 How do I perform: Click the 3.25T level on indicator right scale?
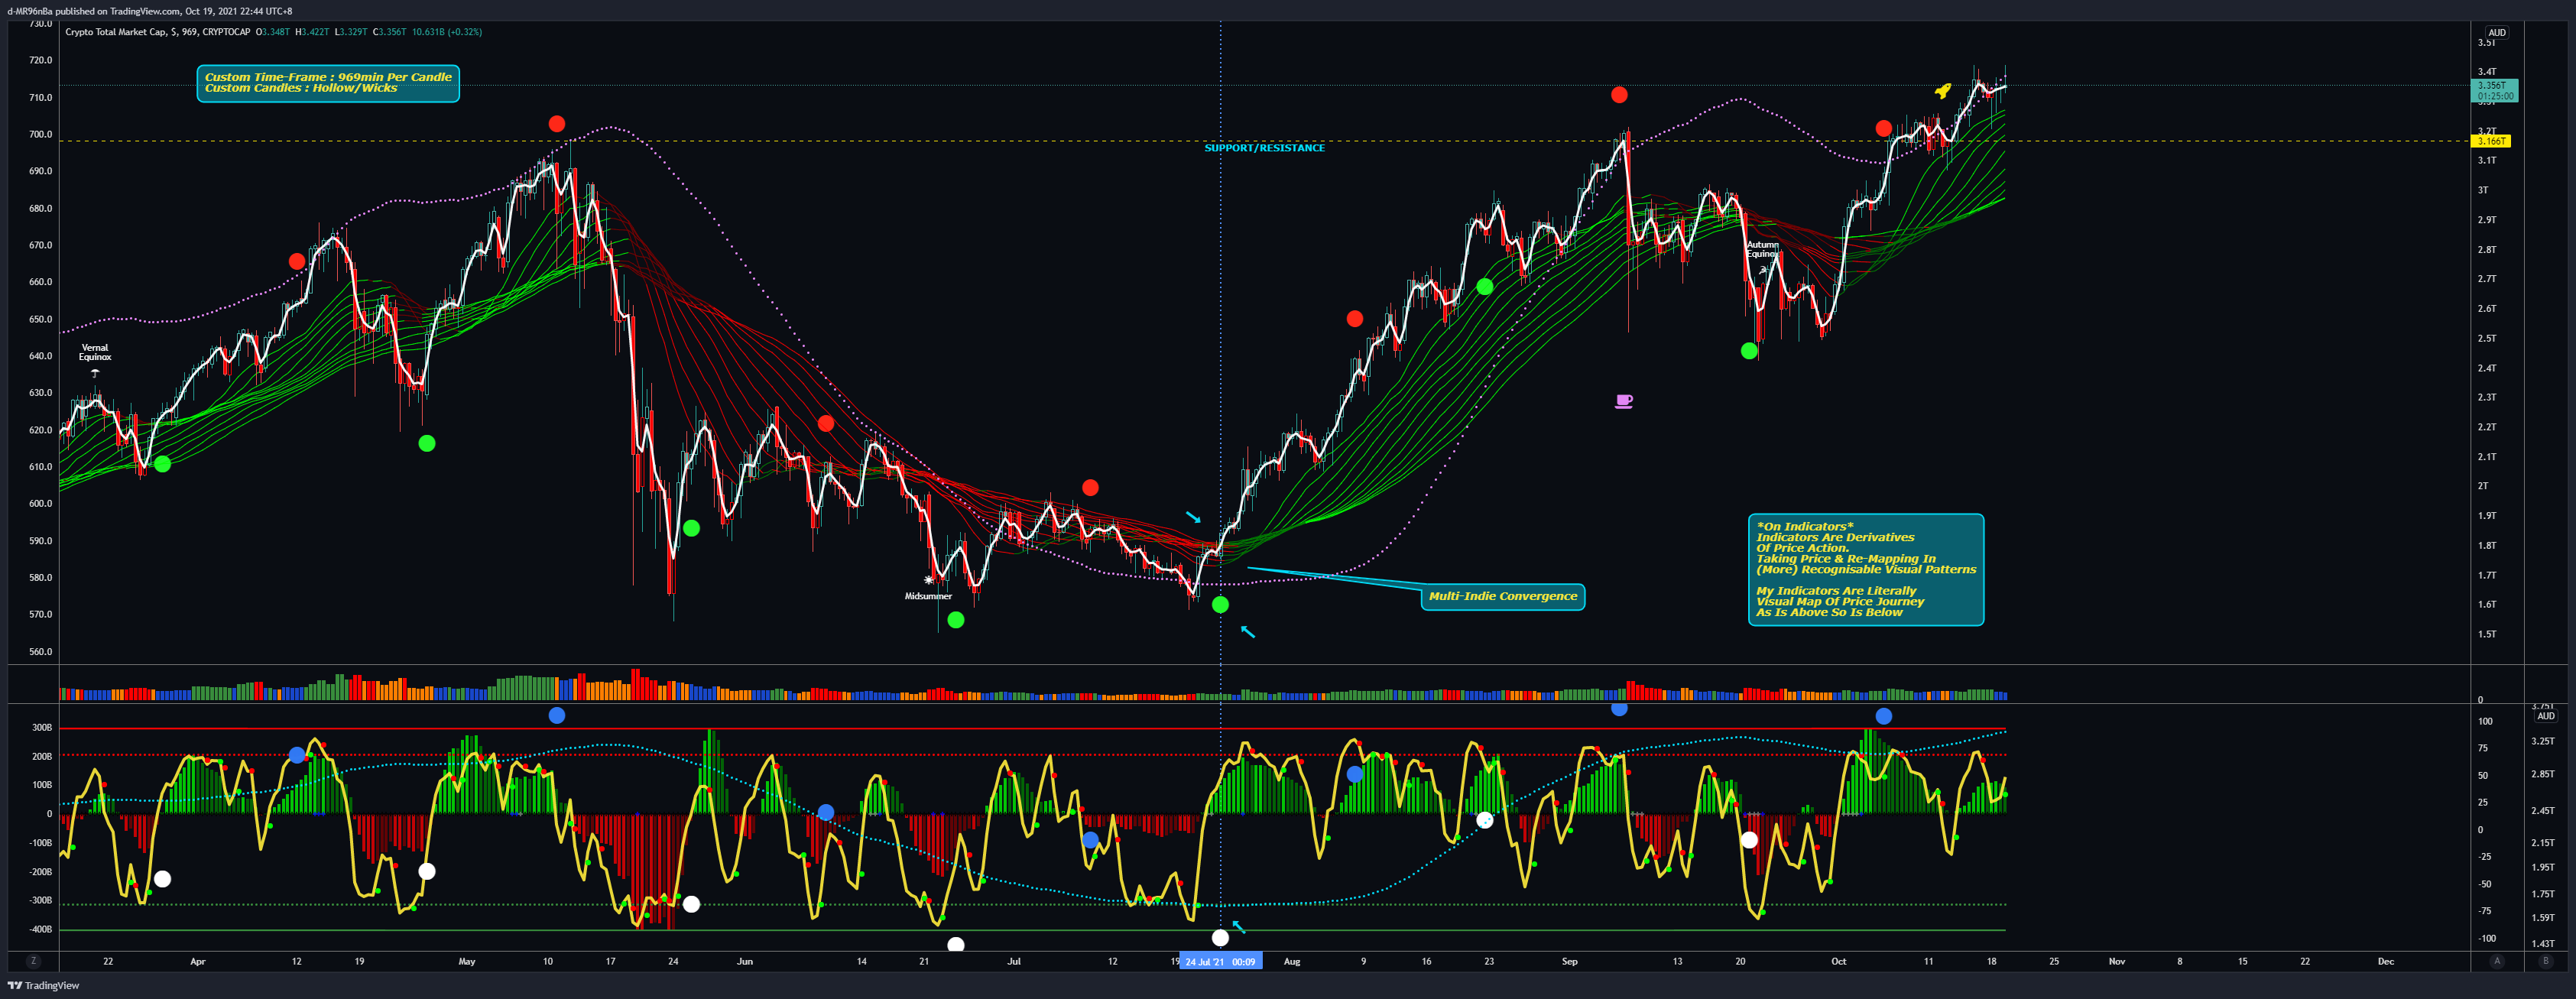coord(2543,741)
